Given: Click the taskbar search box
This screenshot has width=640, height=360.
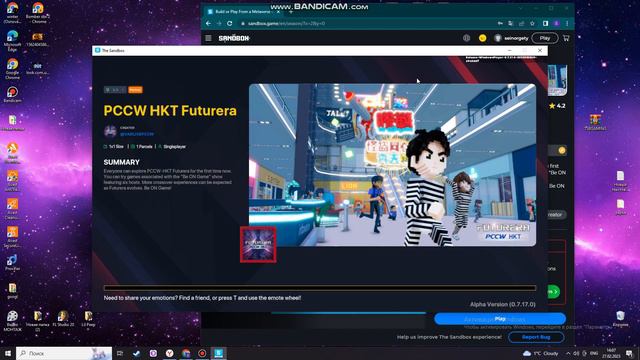Looking at the screenshot, I should pyautogui.click(x=64, y=353).
